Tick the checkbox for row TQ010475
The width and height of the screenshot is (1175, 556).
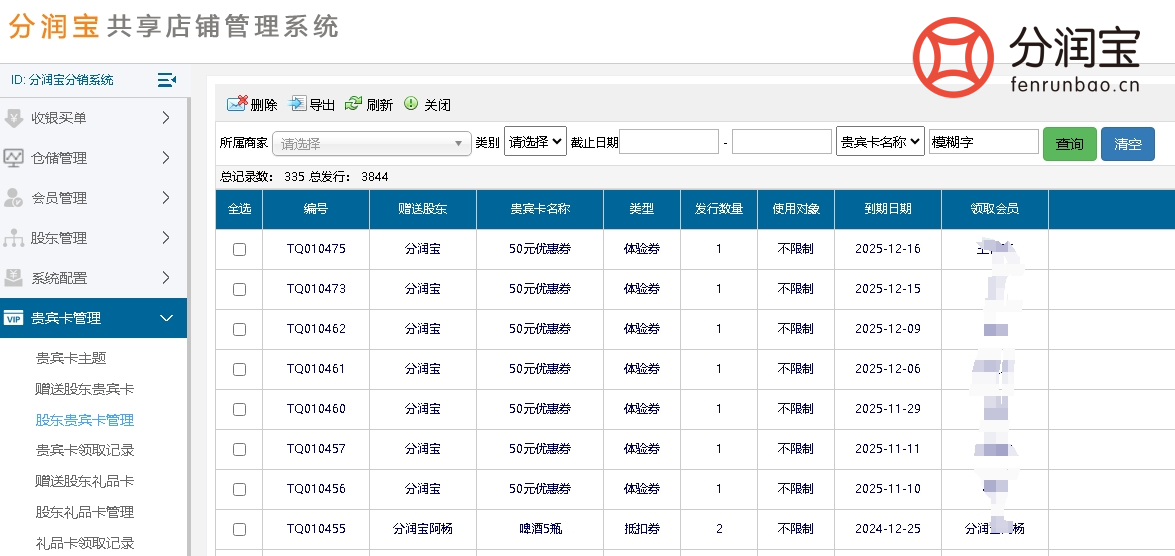pos(239,250)
